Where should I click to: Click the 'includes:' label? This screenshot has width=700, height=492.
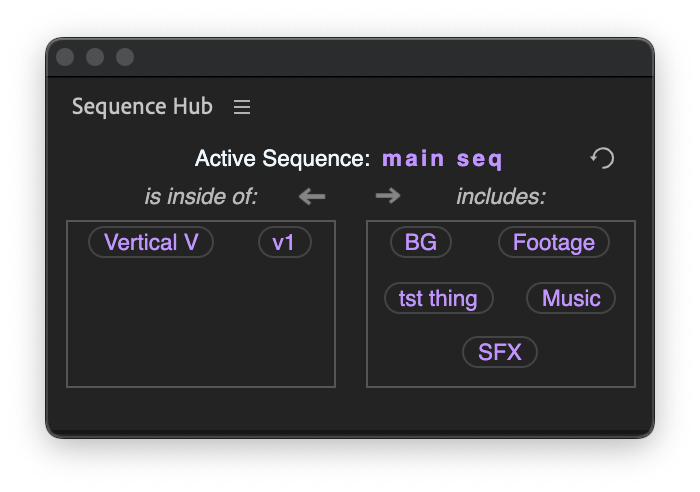coord(501,196)
